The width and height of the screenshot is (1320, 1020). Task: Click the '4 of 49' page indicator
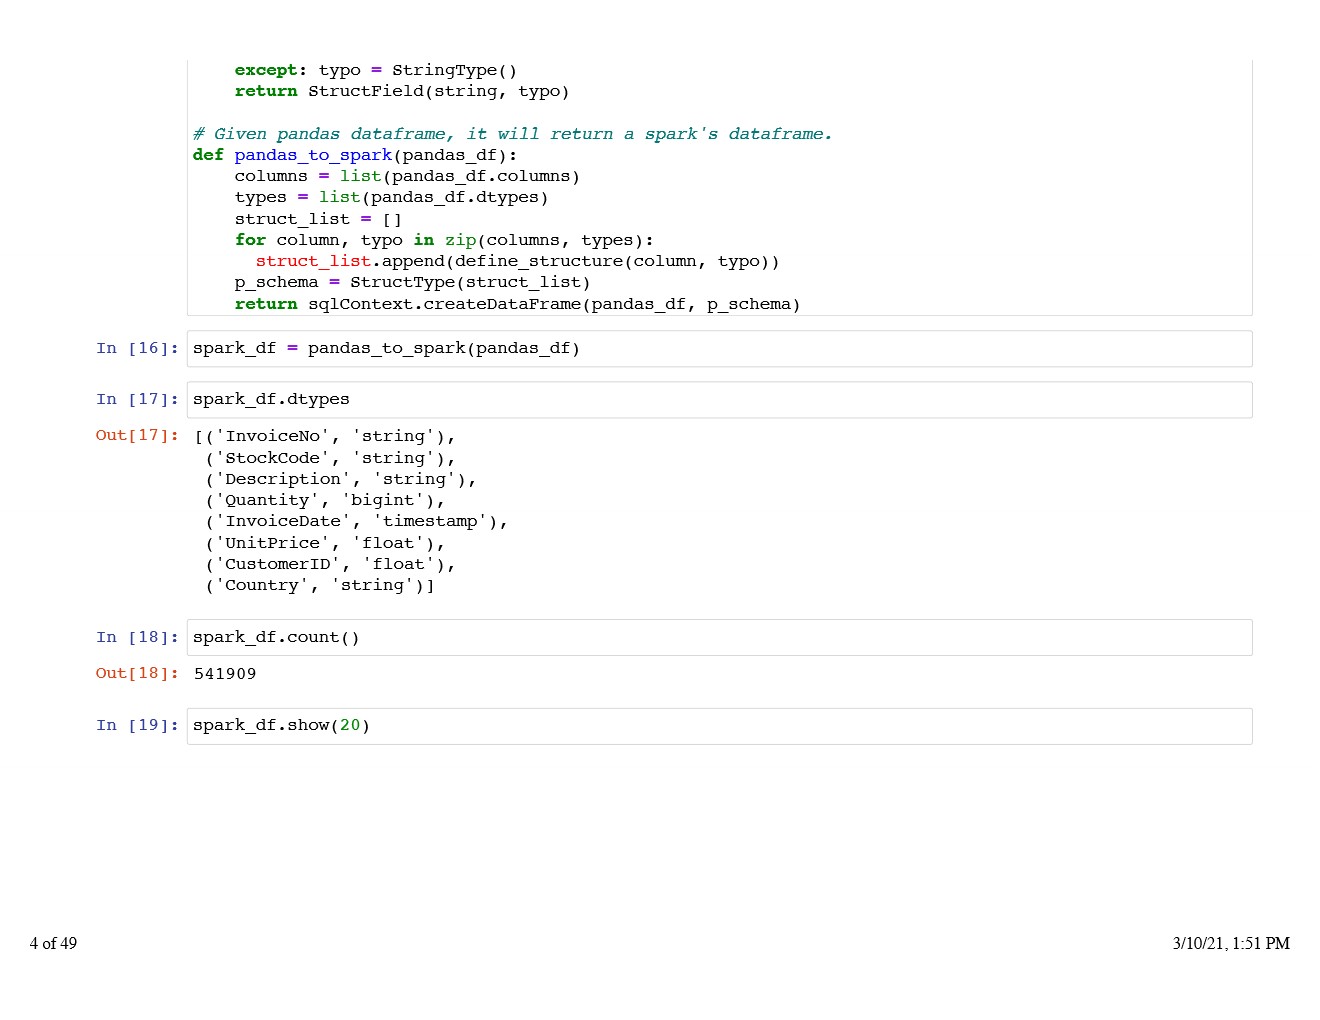[x=53, y=944]
